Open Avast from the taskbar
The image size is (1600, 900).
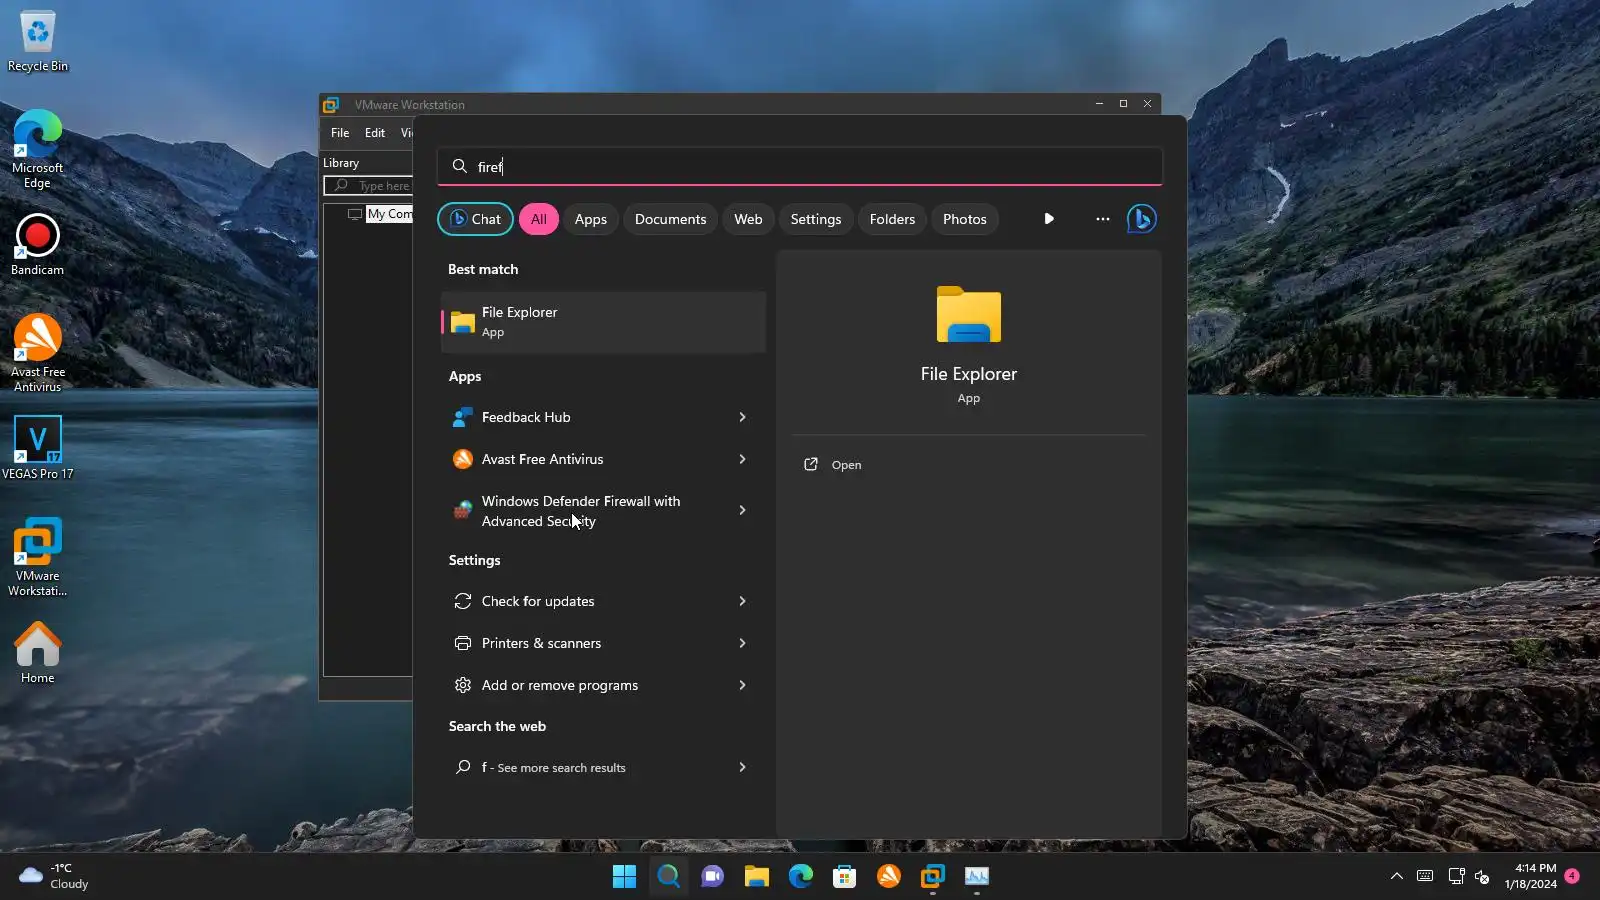888,876
